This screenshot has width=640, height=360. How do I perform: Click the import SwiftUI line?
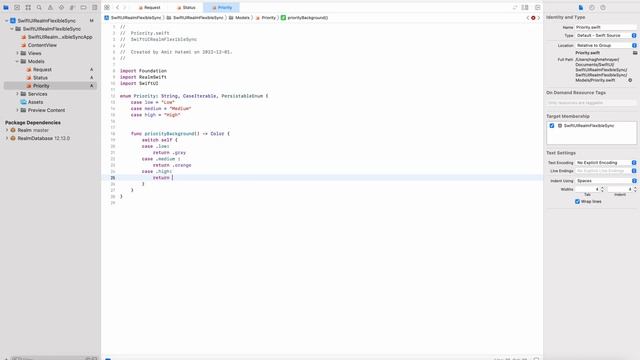click(139, 83)
